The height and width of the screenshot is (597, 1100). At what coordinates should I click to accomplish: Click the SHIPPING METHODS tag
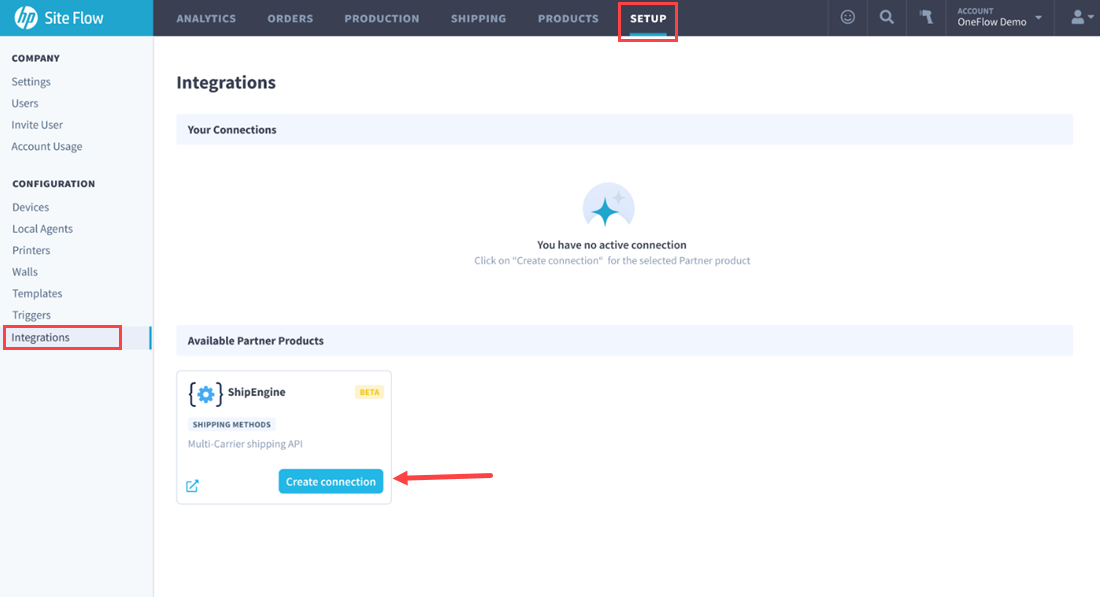(x=231, y=423)
